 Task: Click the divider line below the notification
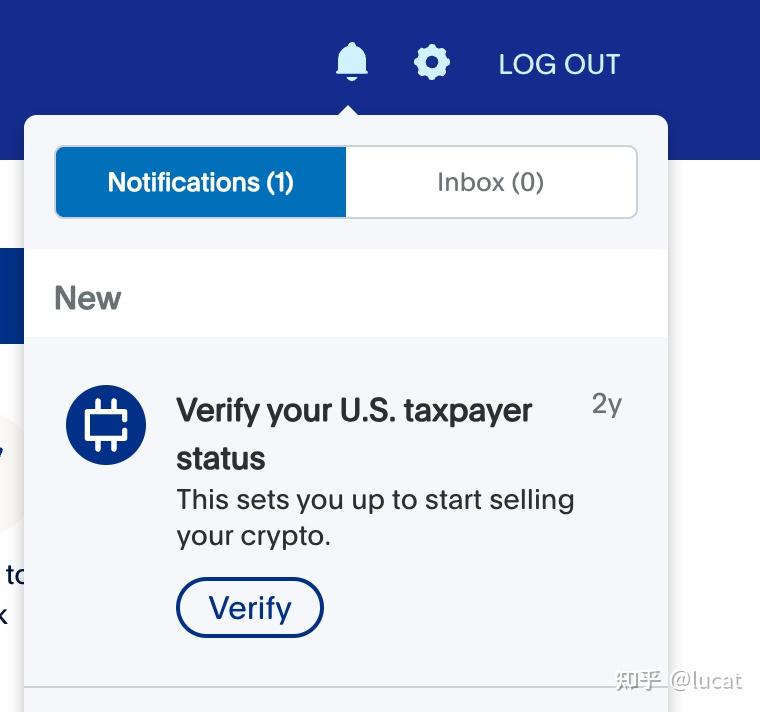click(x=345, y=687)
